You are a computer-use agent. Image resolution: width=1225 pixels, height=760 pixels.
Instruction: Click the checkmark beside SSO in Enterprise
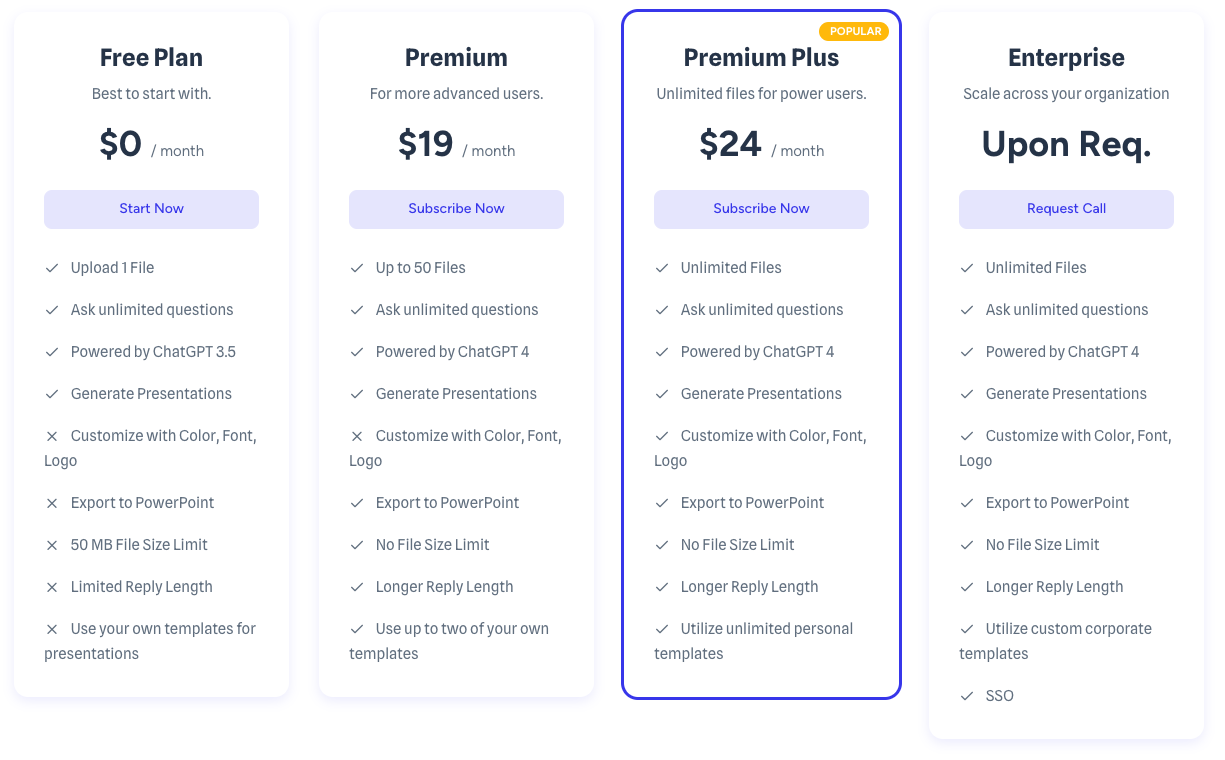tap(967, 696)
